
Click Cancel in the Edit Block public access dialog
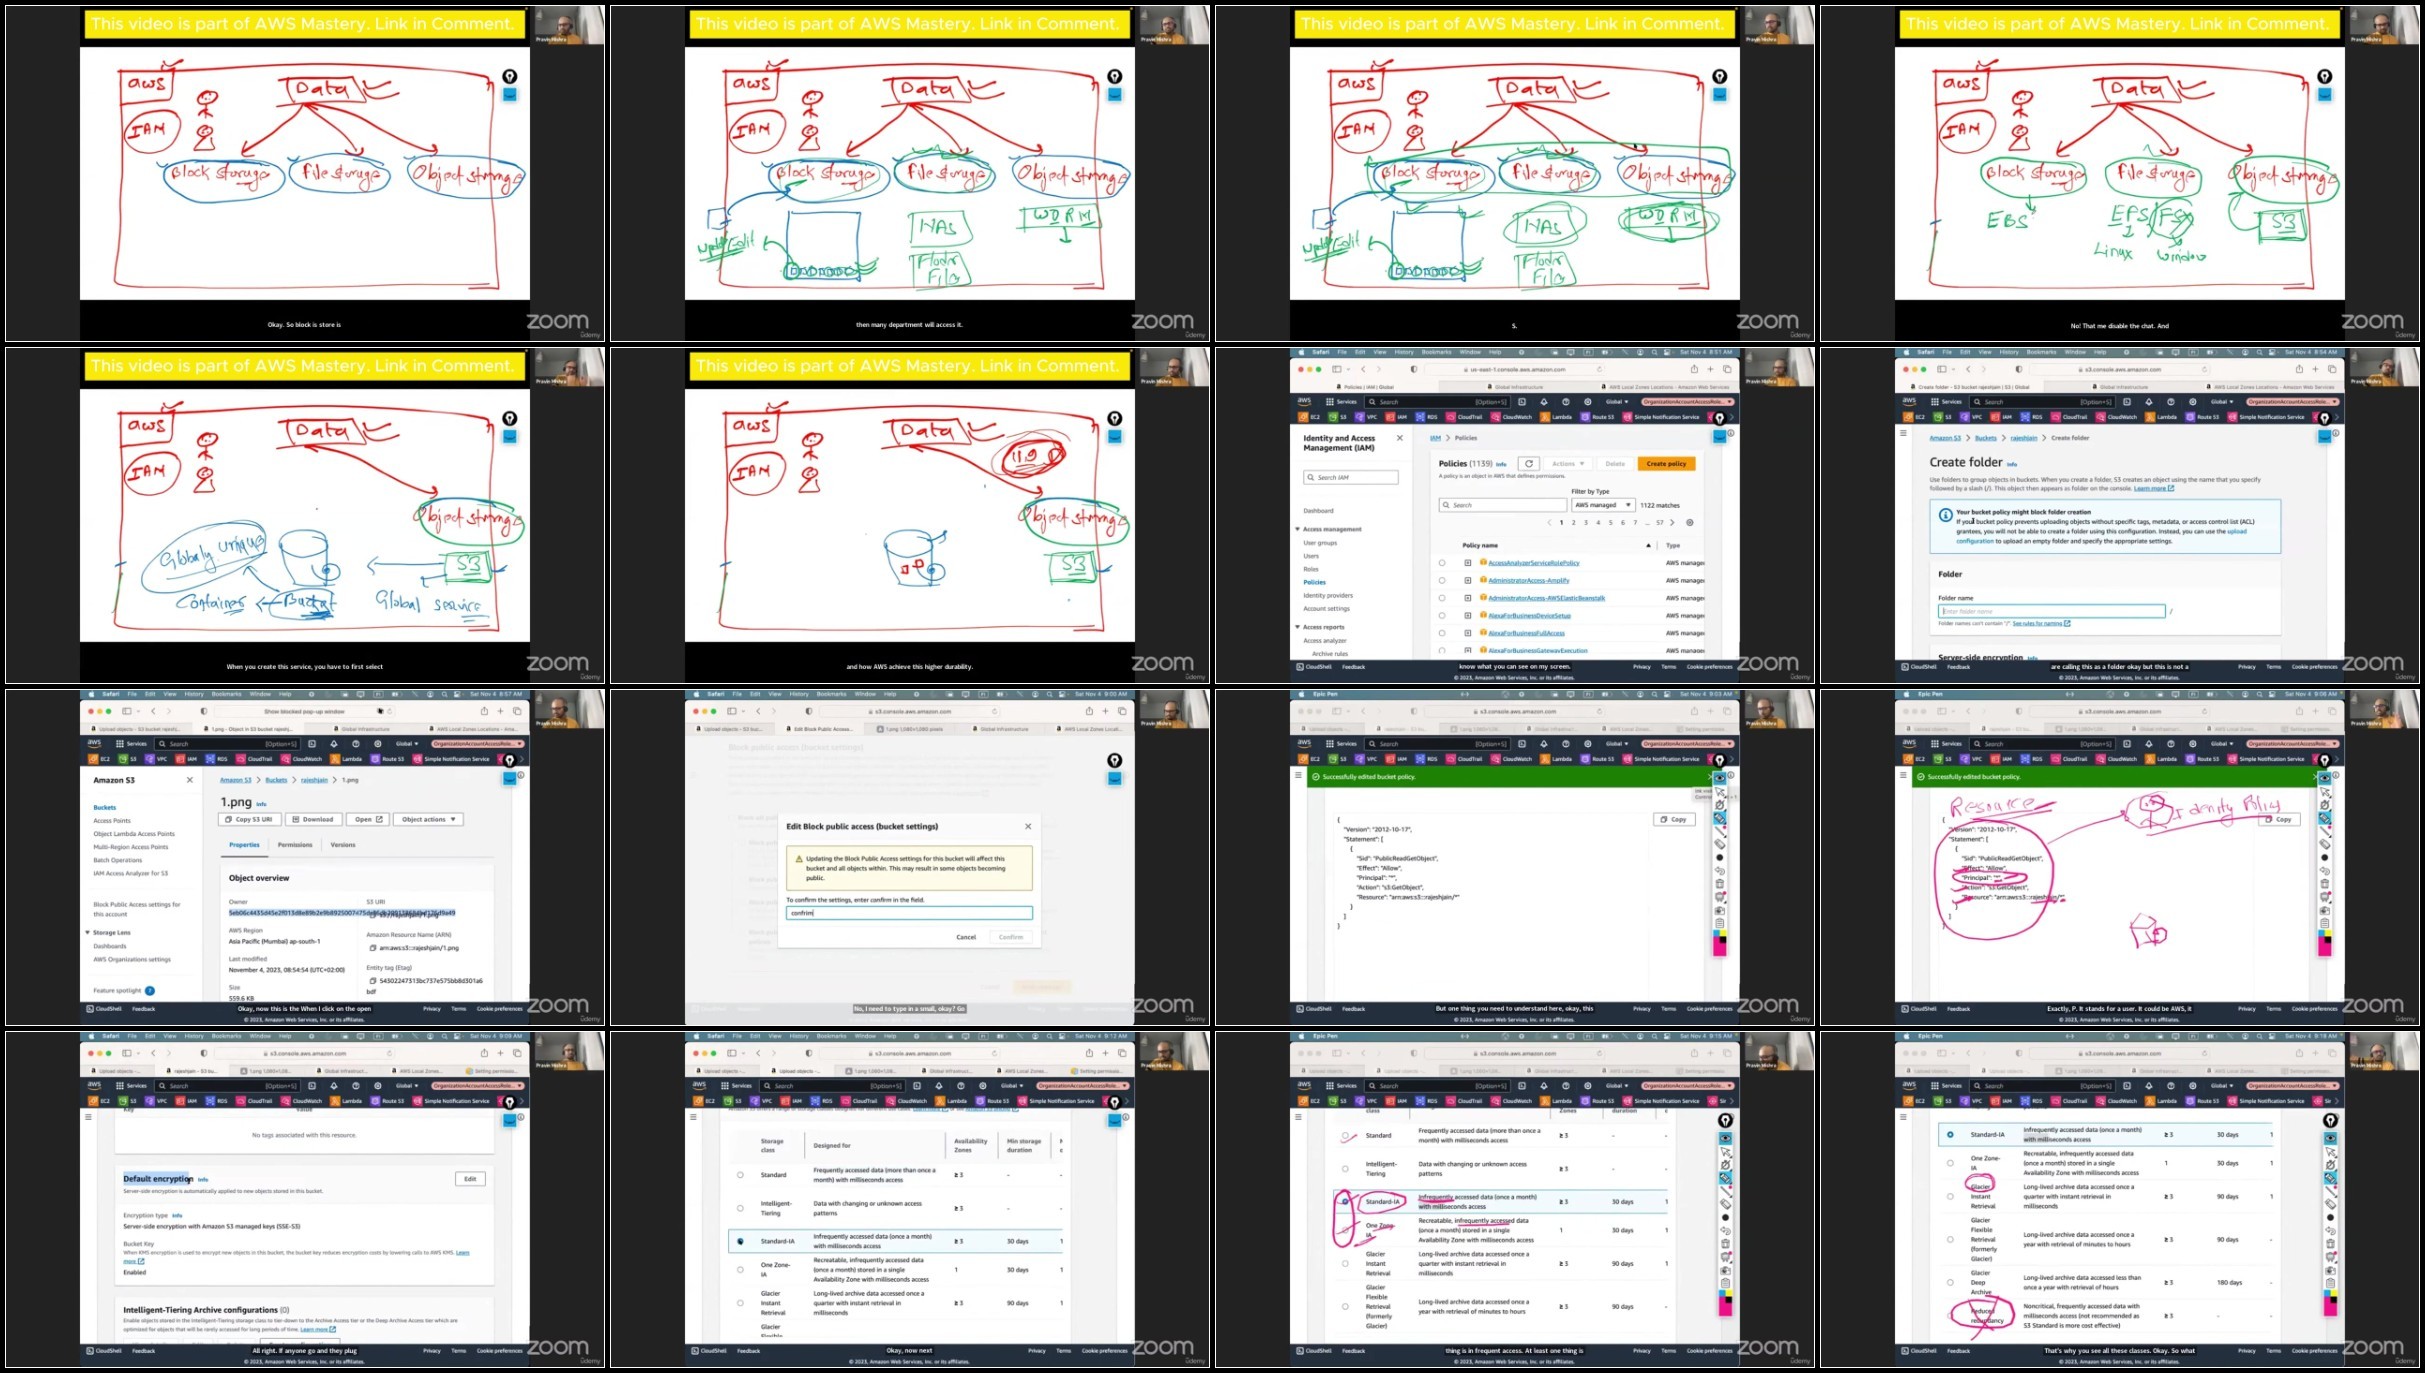coord(966,937)
